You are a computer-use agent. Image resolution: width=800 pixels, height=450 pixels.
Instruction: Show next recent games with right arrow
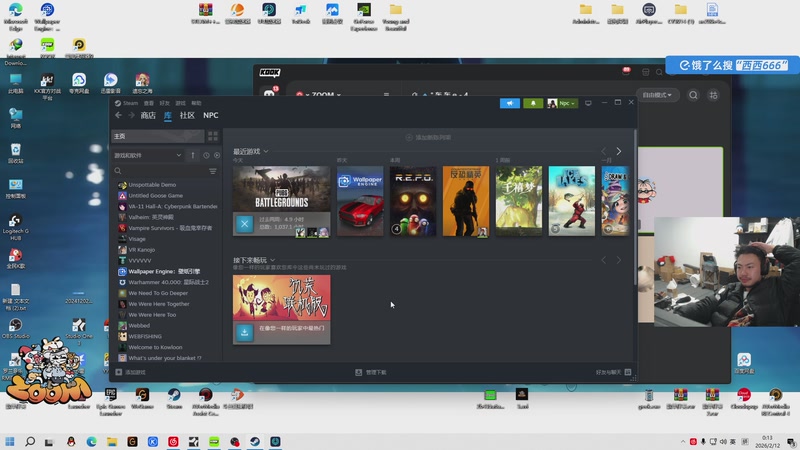tap(619, 152)
